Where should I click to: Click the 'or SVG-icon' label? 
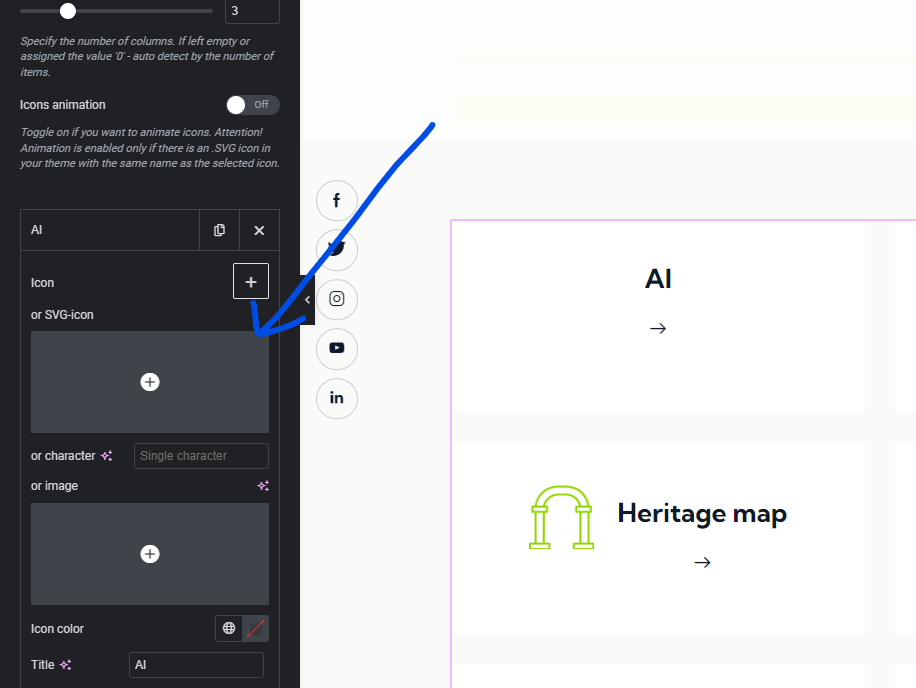pyautogui.click(x=62, y=315)
